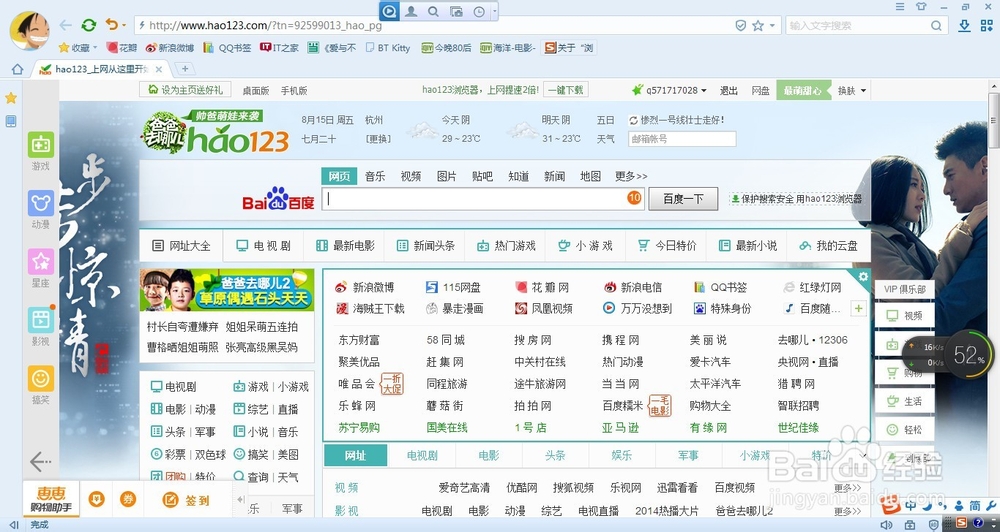The width and height of the screenshot is (1000, 532).
Task: Expand 更多>> in 视频 row
Action: [847, 488]
